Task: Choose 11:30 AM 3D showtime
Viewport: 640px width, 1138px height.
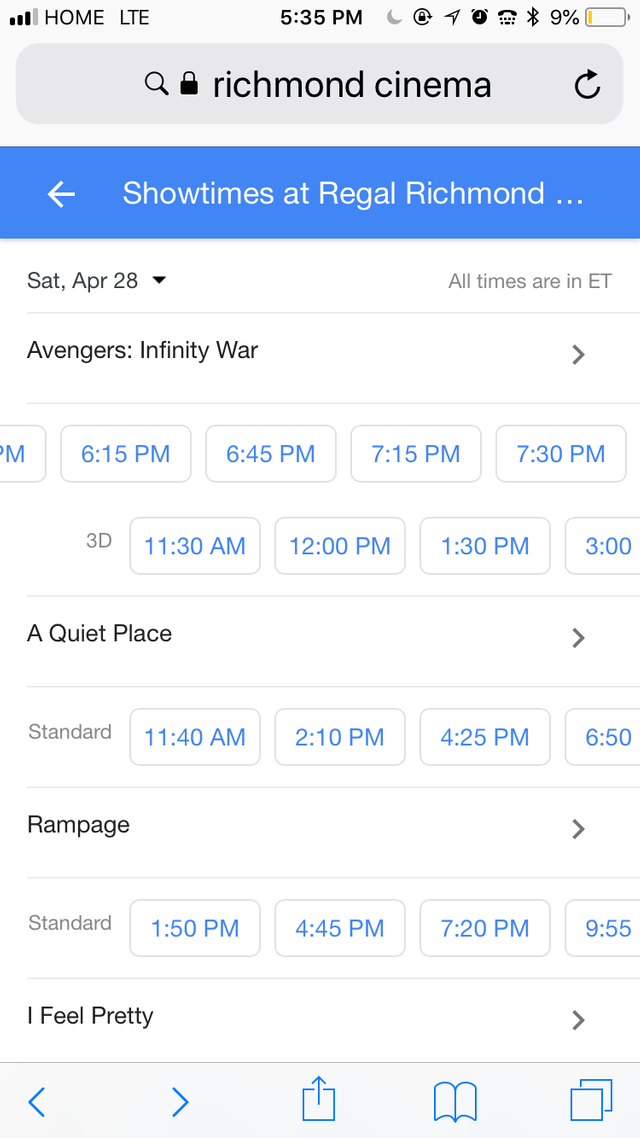Action: click(195, 546)
